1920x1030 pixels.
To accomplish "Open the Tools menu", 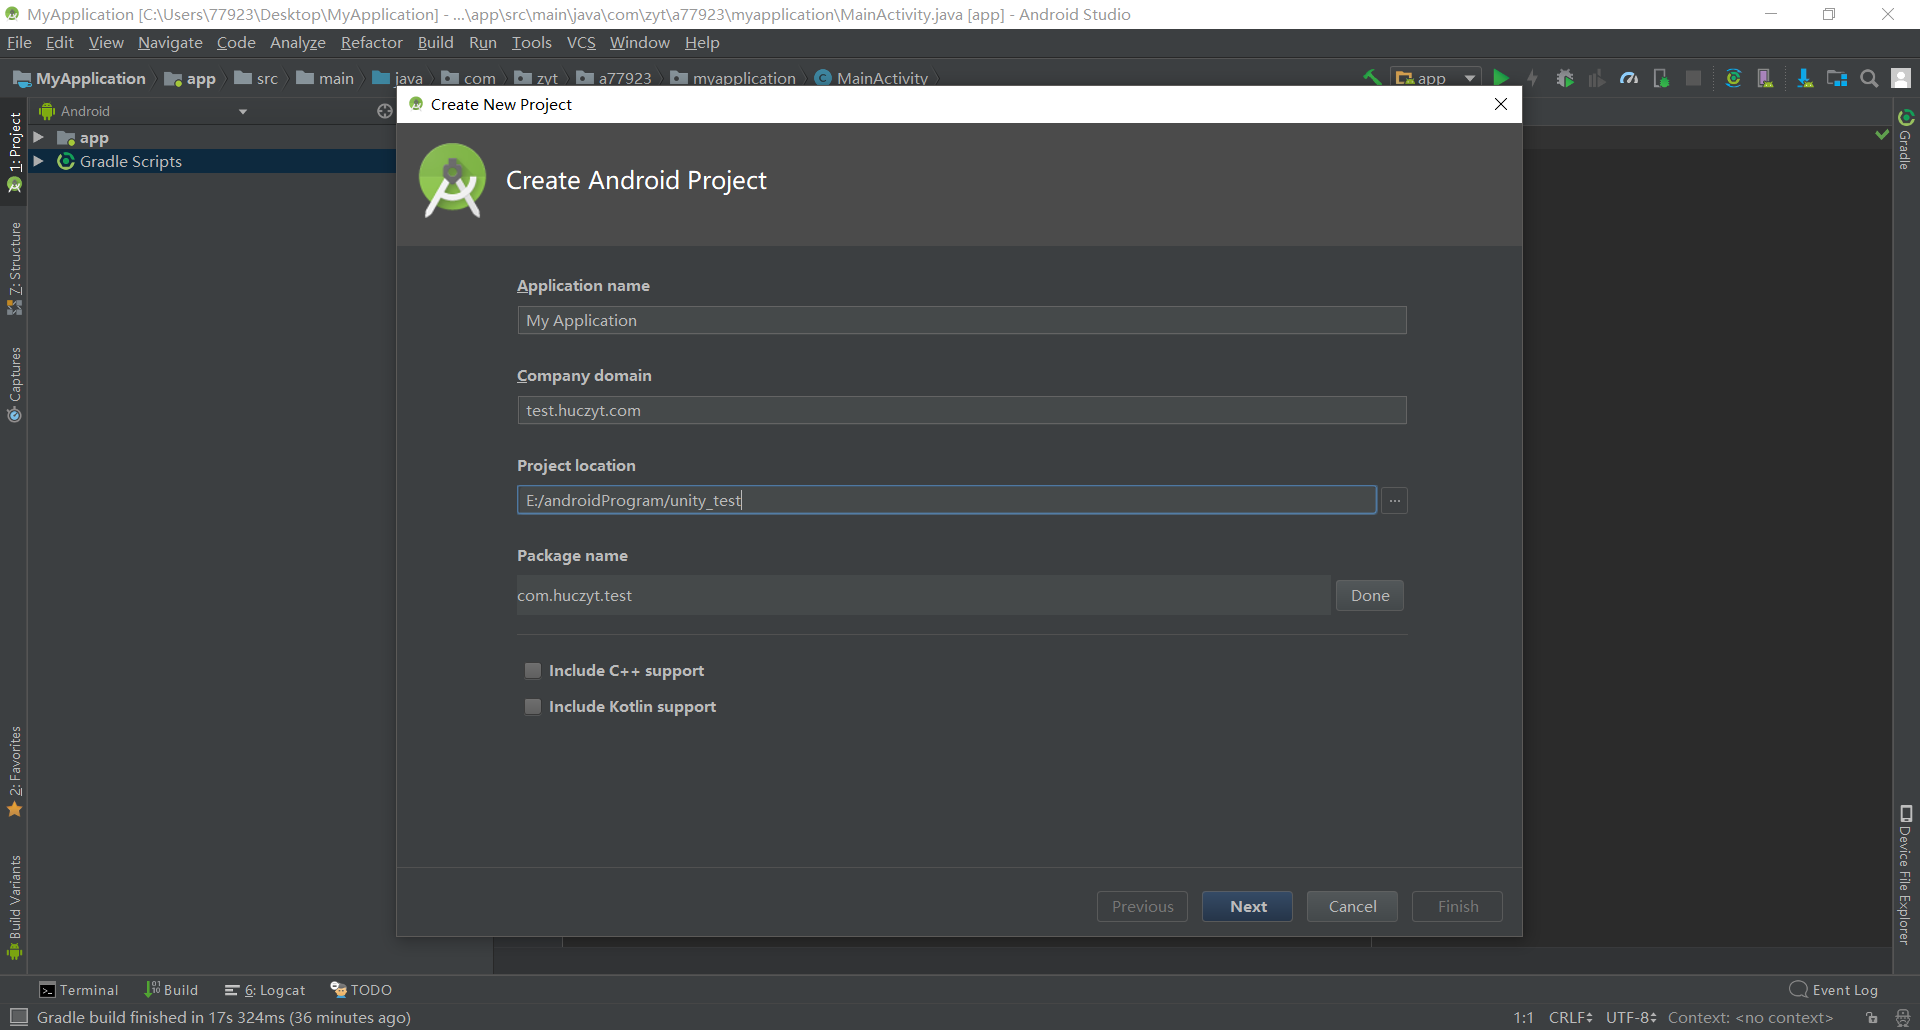I will pyautogui.click(x=531, y=42).
